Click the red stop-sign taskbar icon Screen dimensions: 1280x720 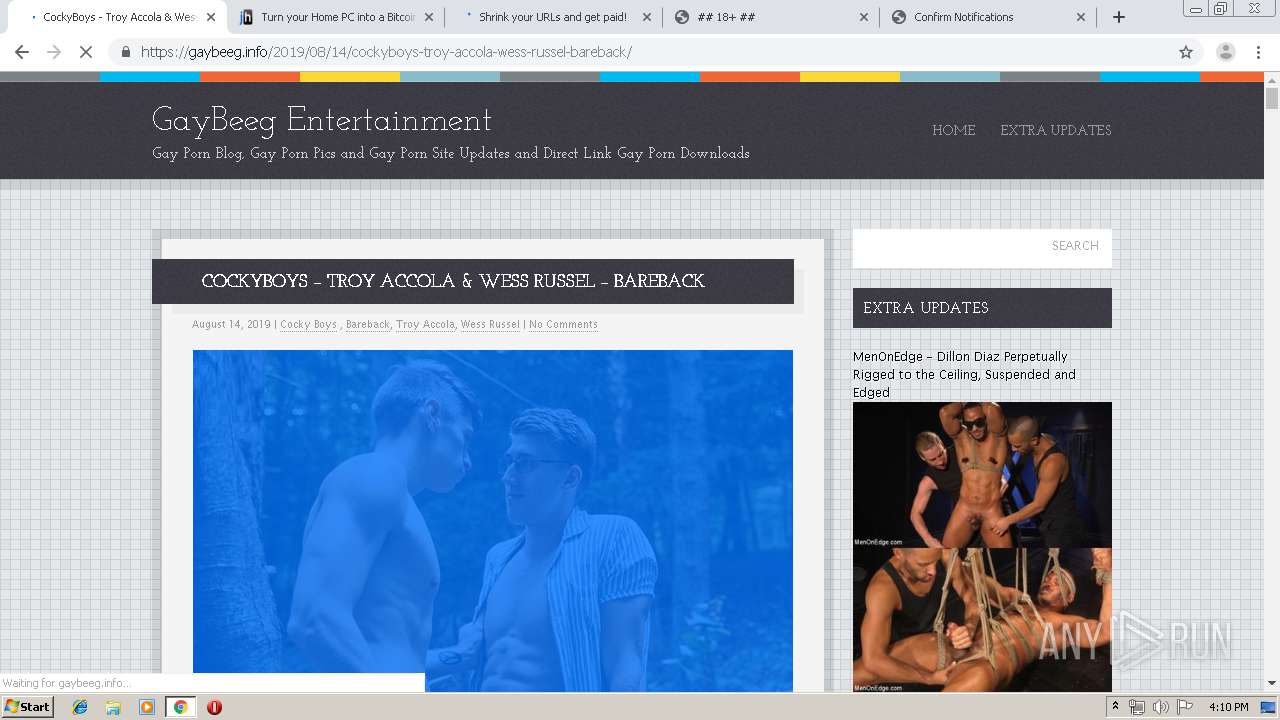[x=214, y=707]
